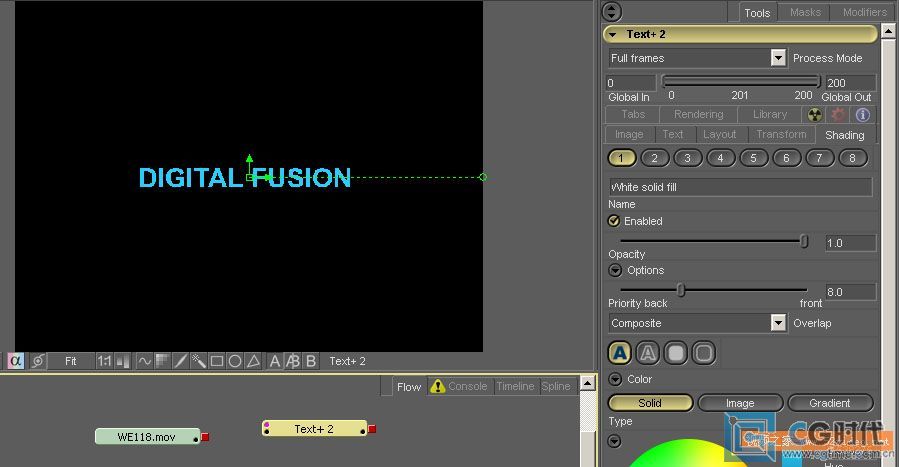Select shading element 7
This screenshot has height=467, width=899.
(x=819, y=158)
